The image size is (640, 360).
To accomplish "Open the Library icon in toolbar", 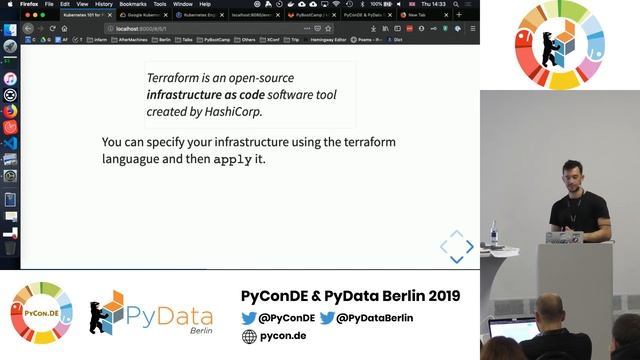I will coord(385,29).
